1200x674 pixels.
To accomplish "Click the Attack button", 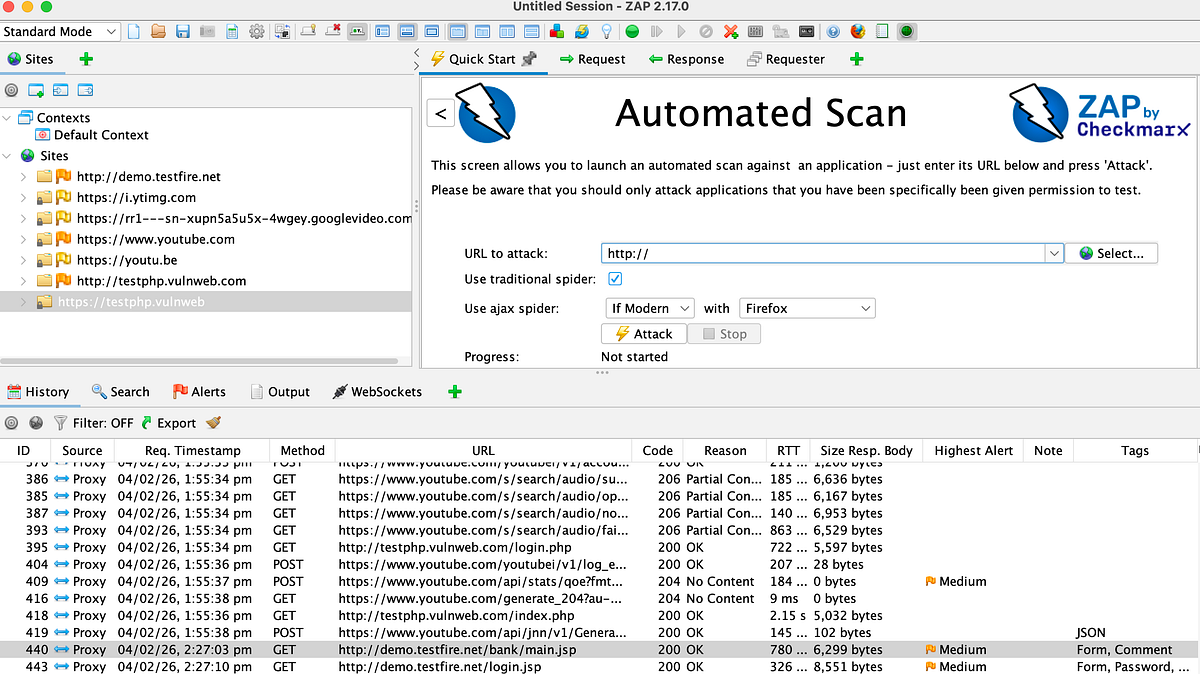I will pos(643,334).
